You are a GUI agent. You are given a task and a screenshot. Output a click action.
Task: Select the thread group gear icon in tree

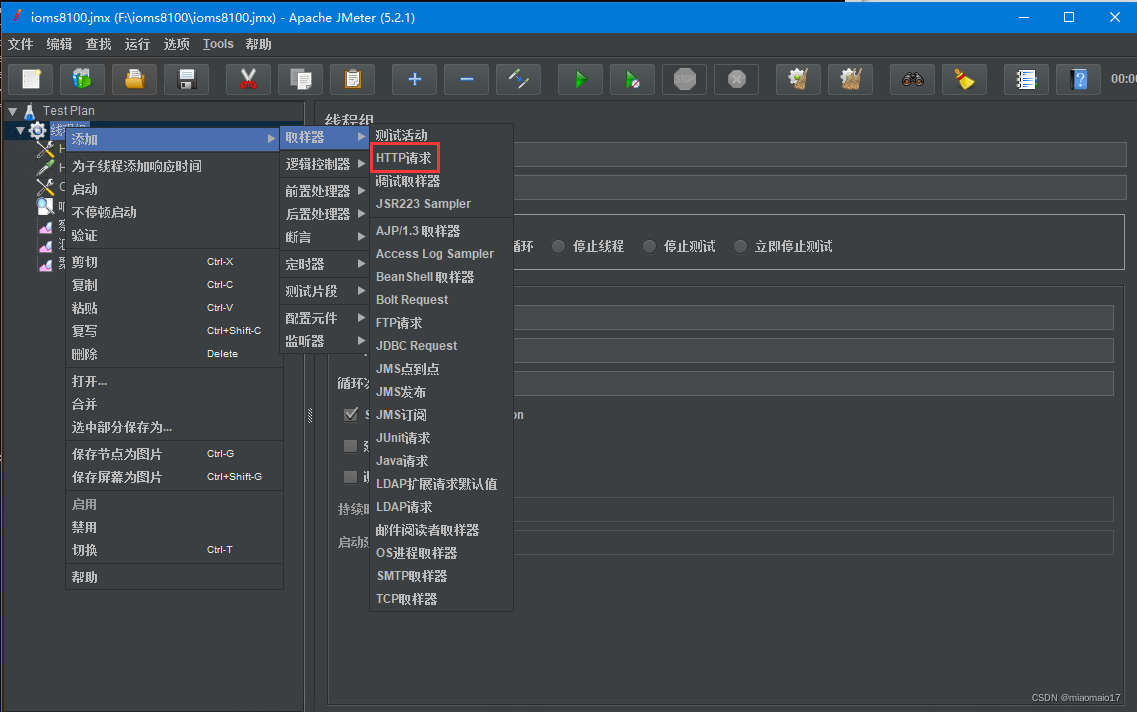coord(38,131)
